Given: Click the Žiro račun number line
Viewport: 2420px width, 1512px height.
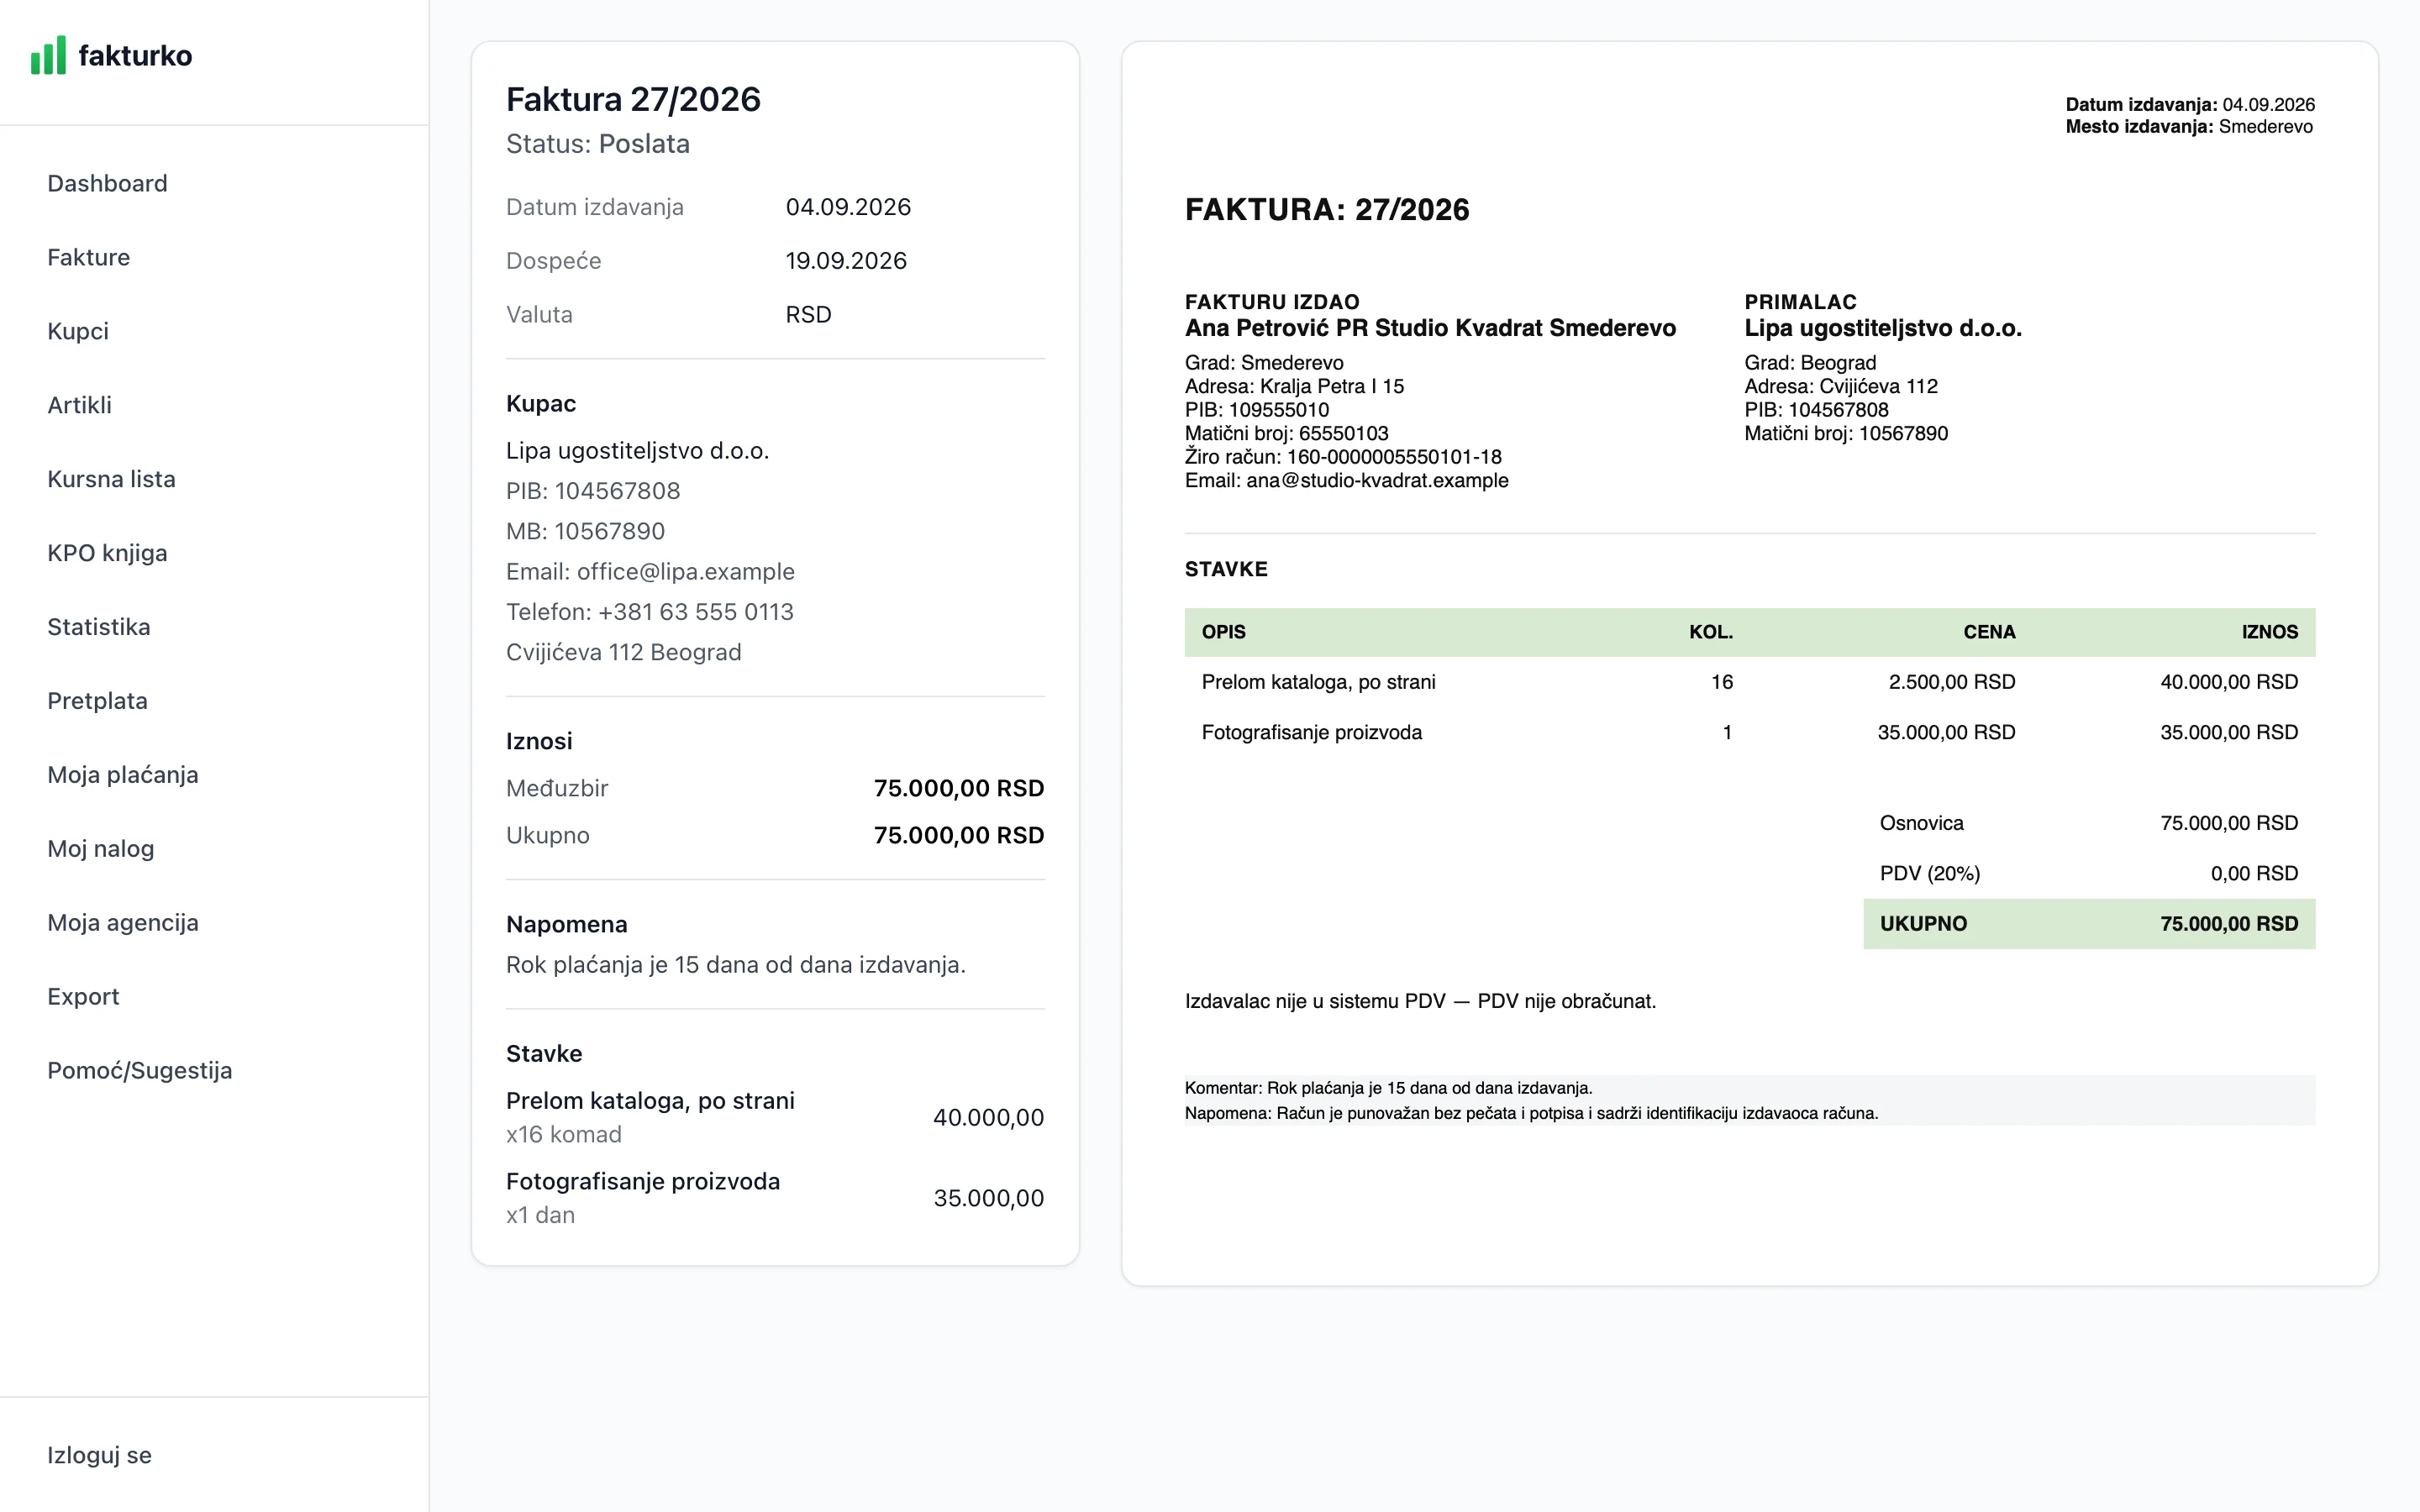Looking at the screenshot, I should point(1343,457).
